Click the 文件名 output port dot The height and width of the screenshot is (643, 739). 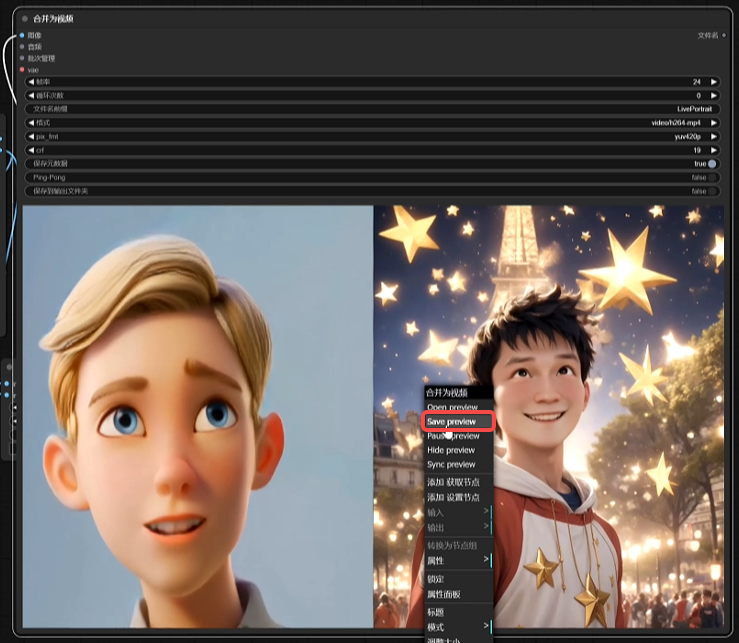pyautogui.click(x=724, y=35)
